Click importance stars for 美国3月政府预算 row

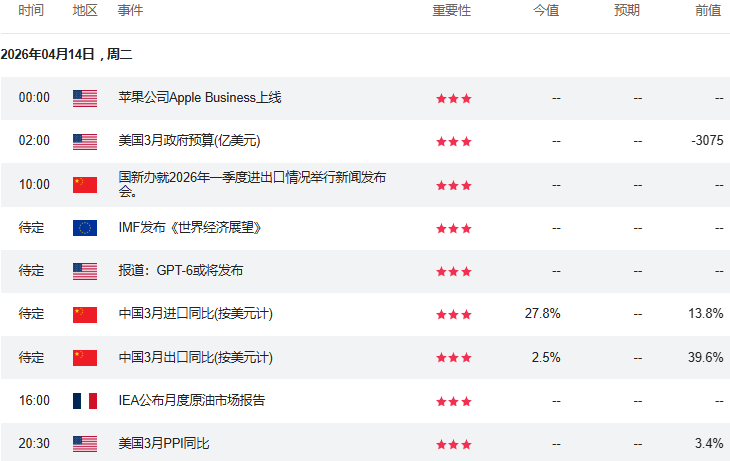pos(454,142)
